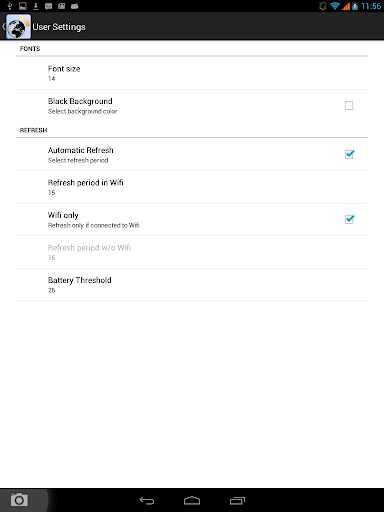Tap the download notification icon
Image resolution: width=384 pixels, height=512 pixels.
36,6
